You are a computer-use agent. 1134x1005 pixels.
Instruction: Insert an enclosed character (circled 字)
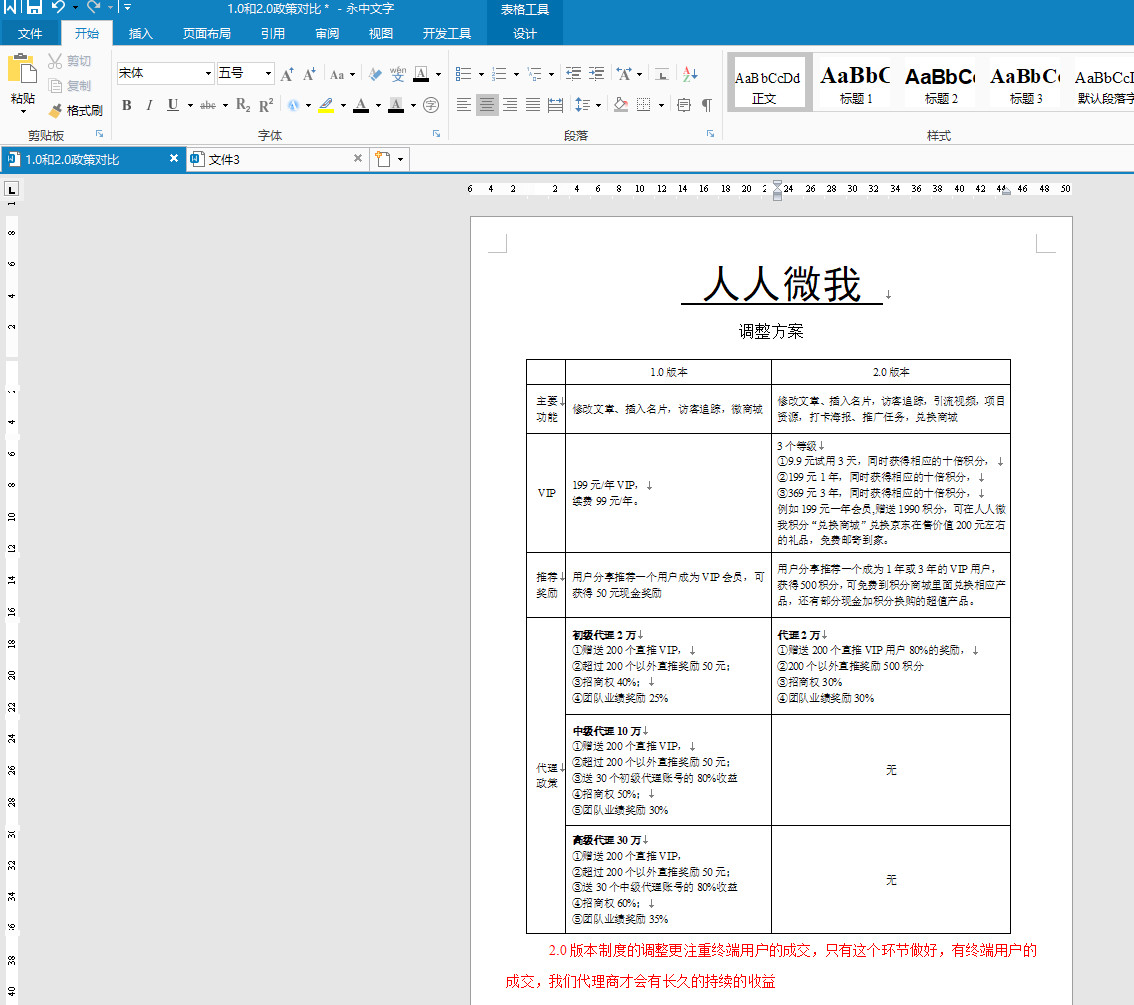431,106
